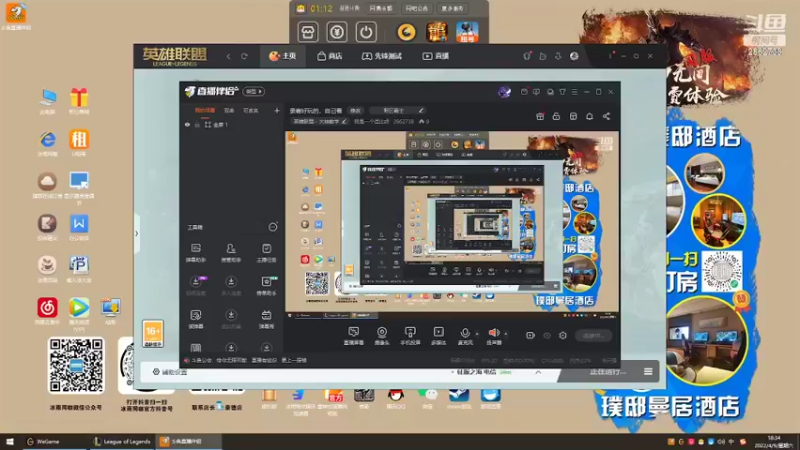800x450 pixels.
Task: Open the screen capture source tool
Action: click(354, 336)
